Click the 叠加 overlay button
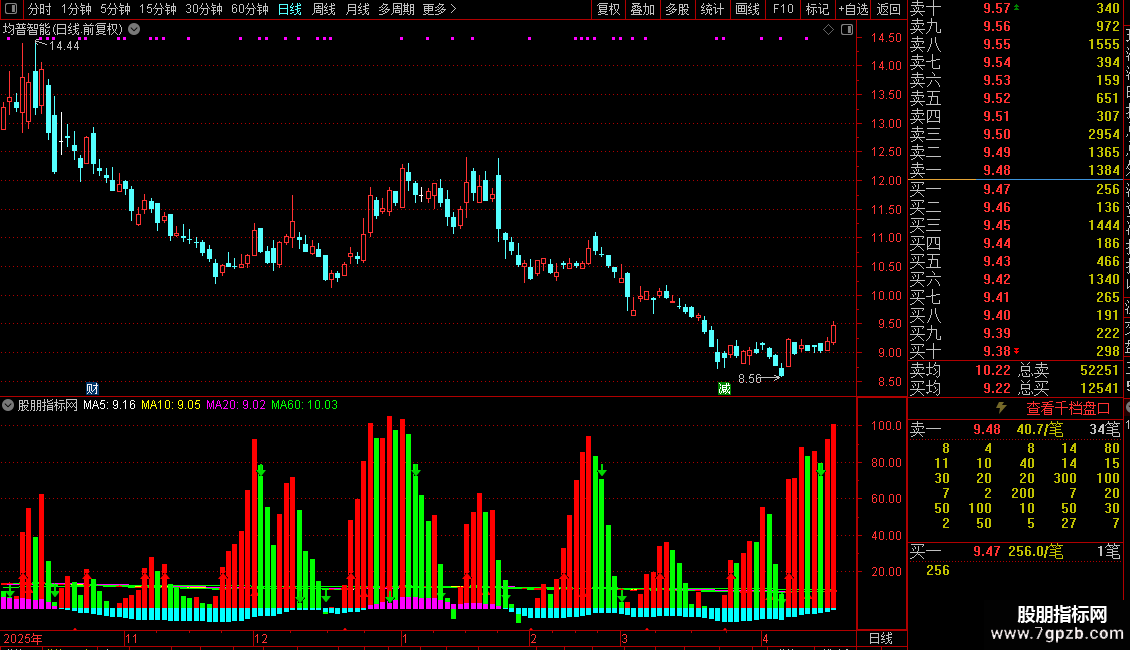This screenshot has width=1130, height=650. [x=642, y=9]
